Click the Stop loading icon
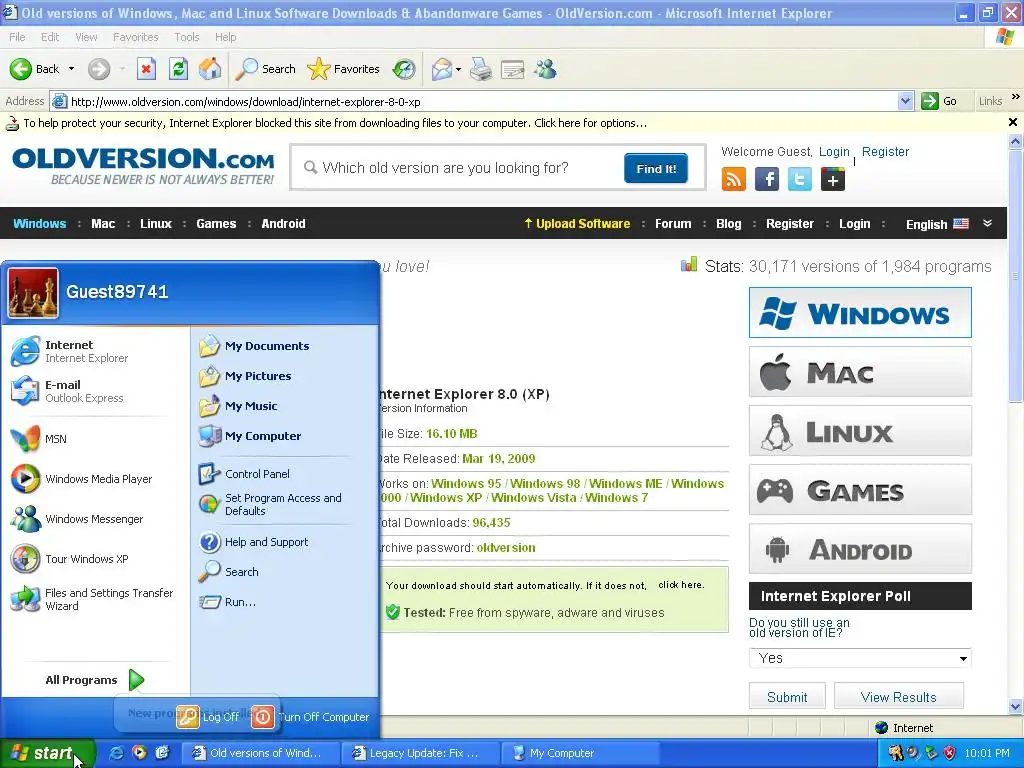1024x768 pixels. point(146,69)
